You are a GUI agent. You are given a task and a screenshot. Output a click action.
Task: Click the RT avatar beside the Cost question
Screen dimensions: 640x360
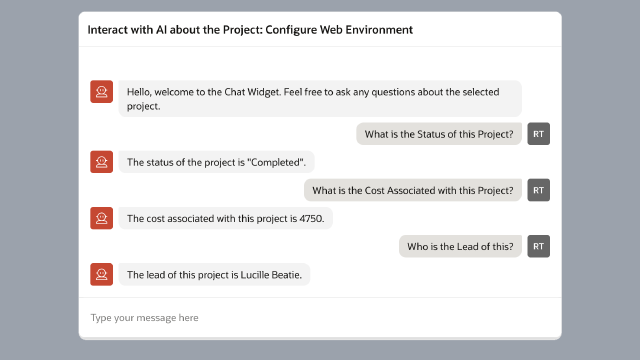coord(538,190)
